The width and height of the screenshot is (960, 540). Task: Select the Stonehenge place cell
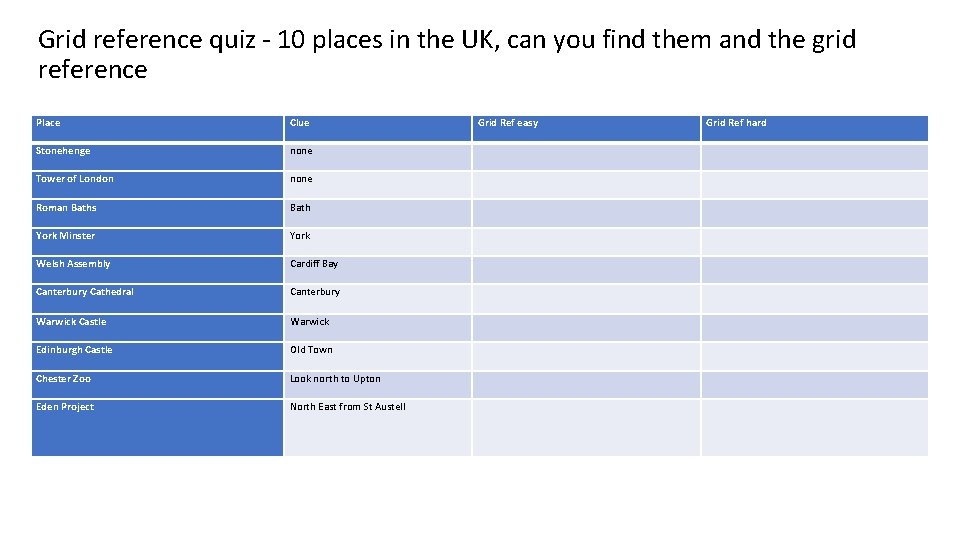point(63,151)
